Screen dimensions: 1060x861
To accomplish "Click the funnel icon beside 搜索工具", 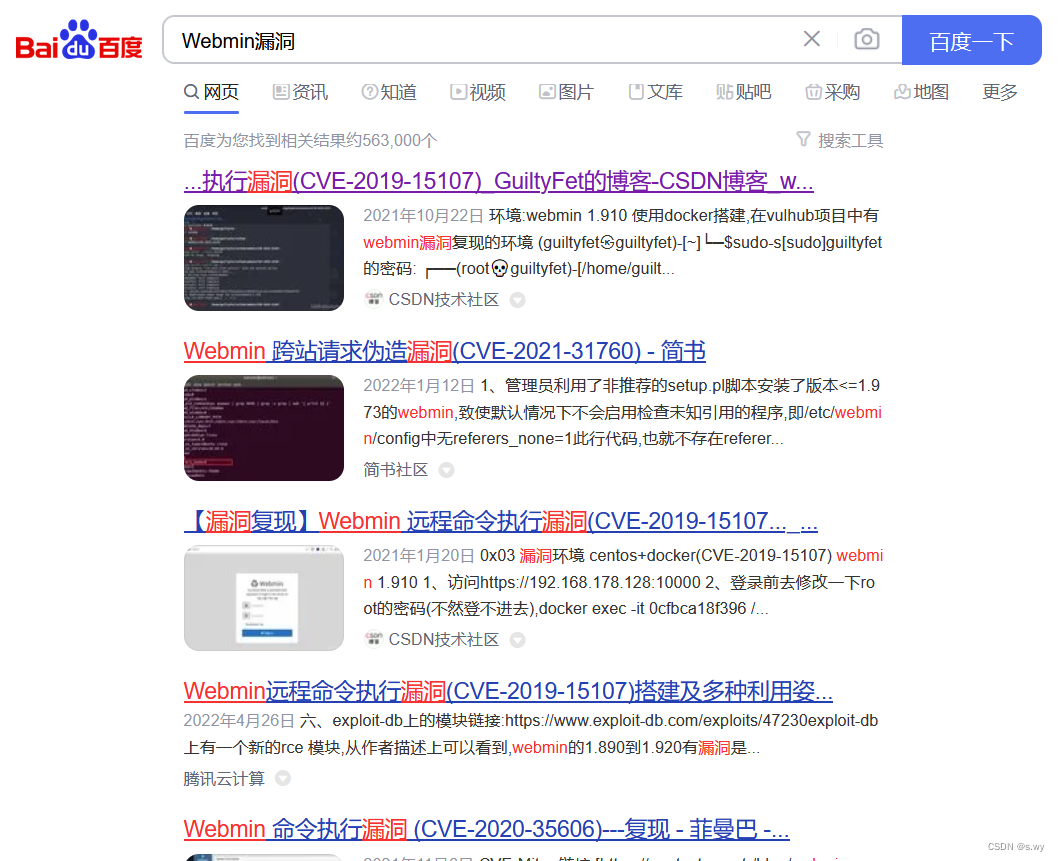I will pos(803,140).
